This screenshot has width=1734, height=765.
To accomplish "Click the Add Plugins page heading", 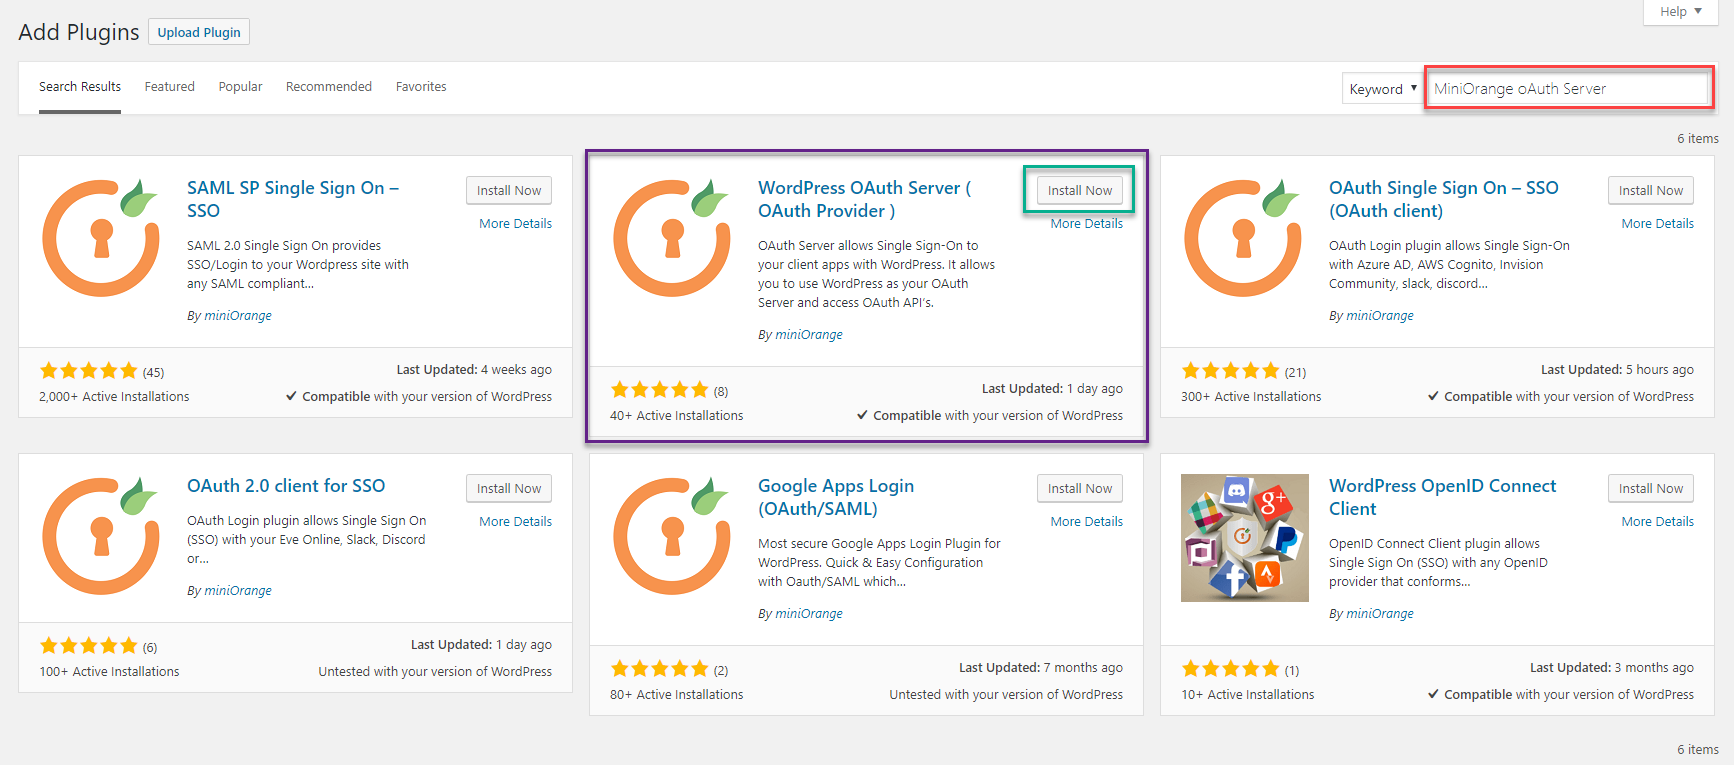I will (x=79, y=32).
